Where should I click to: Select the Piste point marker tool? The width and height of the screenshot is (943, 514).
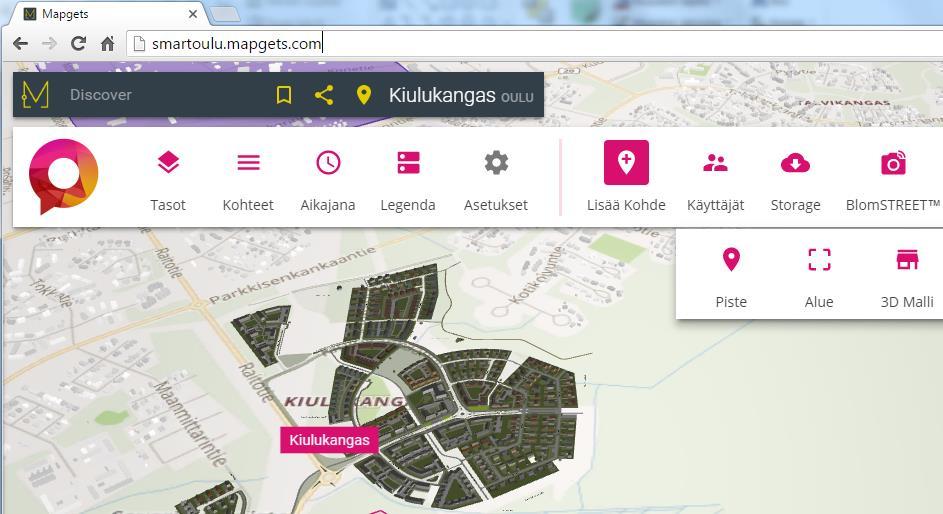coord(731,259)
